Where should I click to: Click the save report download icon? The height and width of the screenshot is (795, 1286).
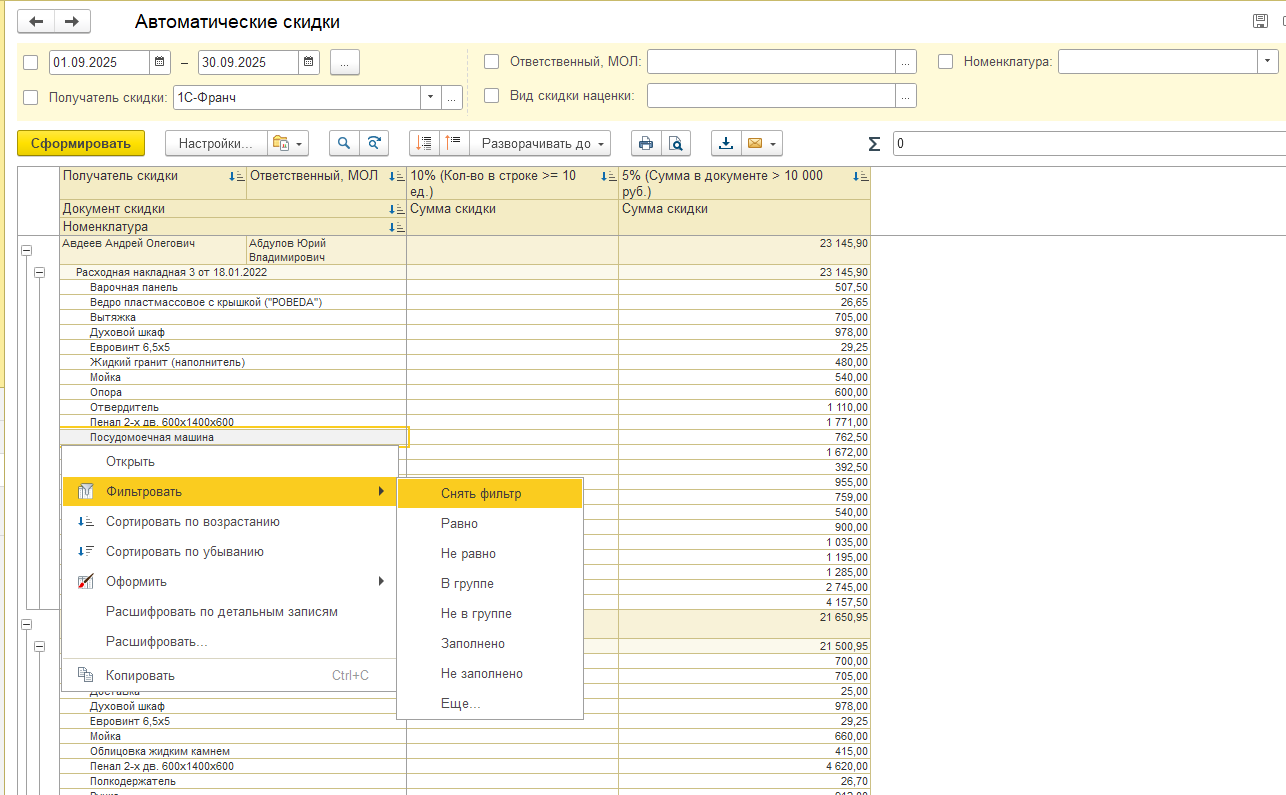click(x=726, y=143)
